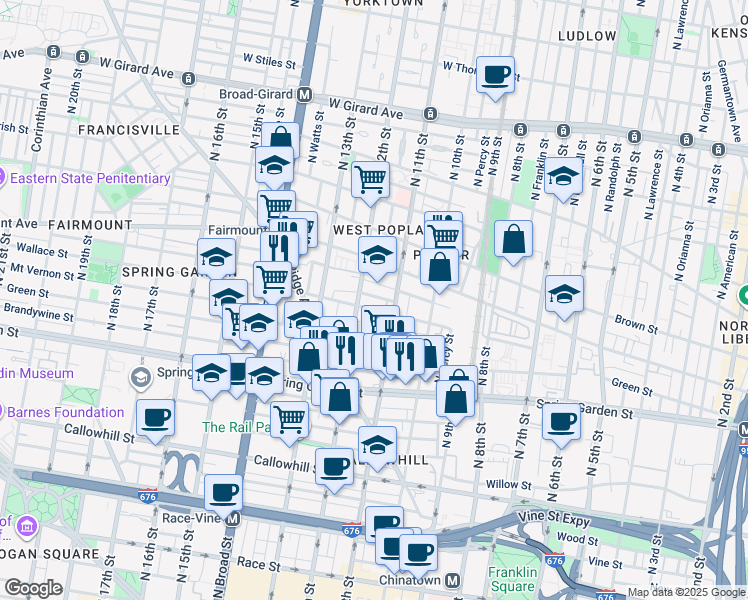The width and height of the screenshot is (748, 600).
Task: Select shopping bag marker on N 9th St
Action: (456, 400)
